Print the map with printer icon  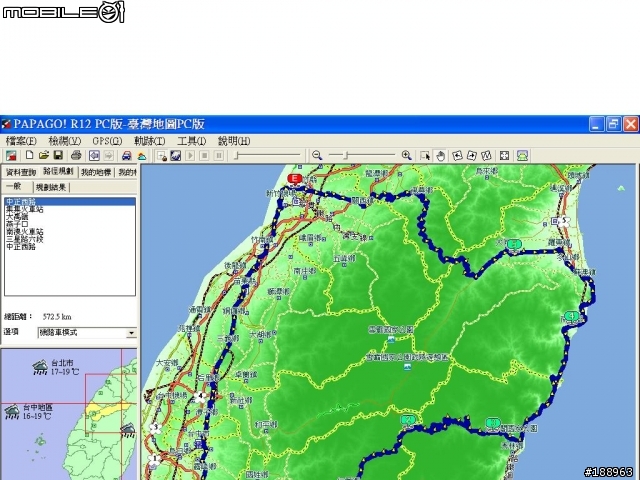click(76, 156)
